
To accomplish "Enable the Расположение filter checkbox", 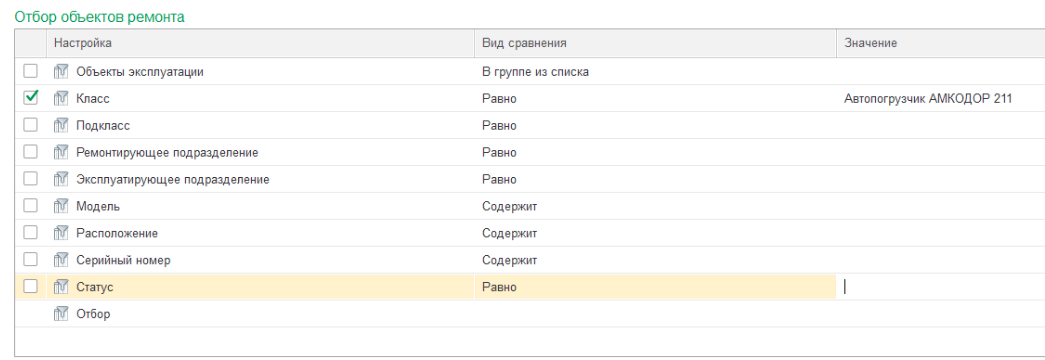I will coord(31,233).
